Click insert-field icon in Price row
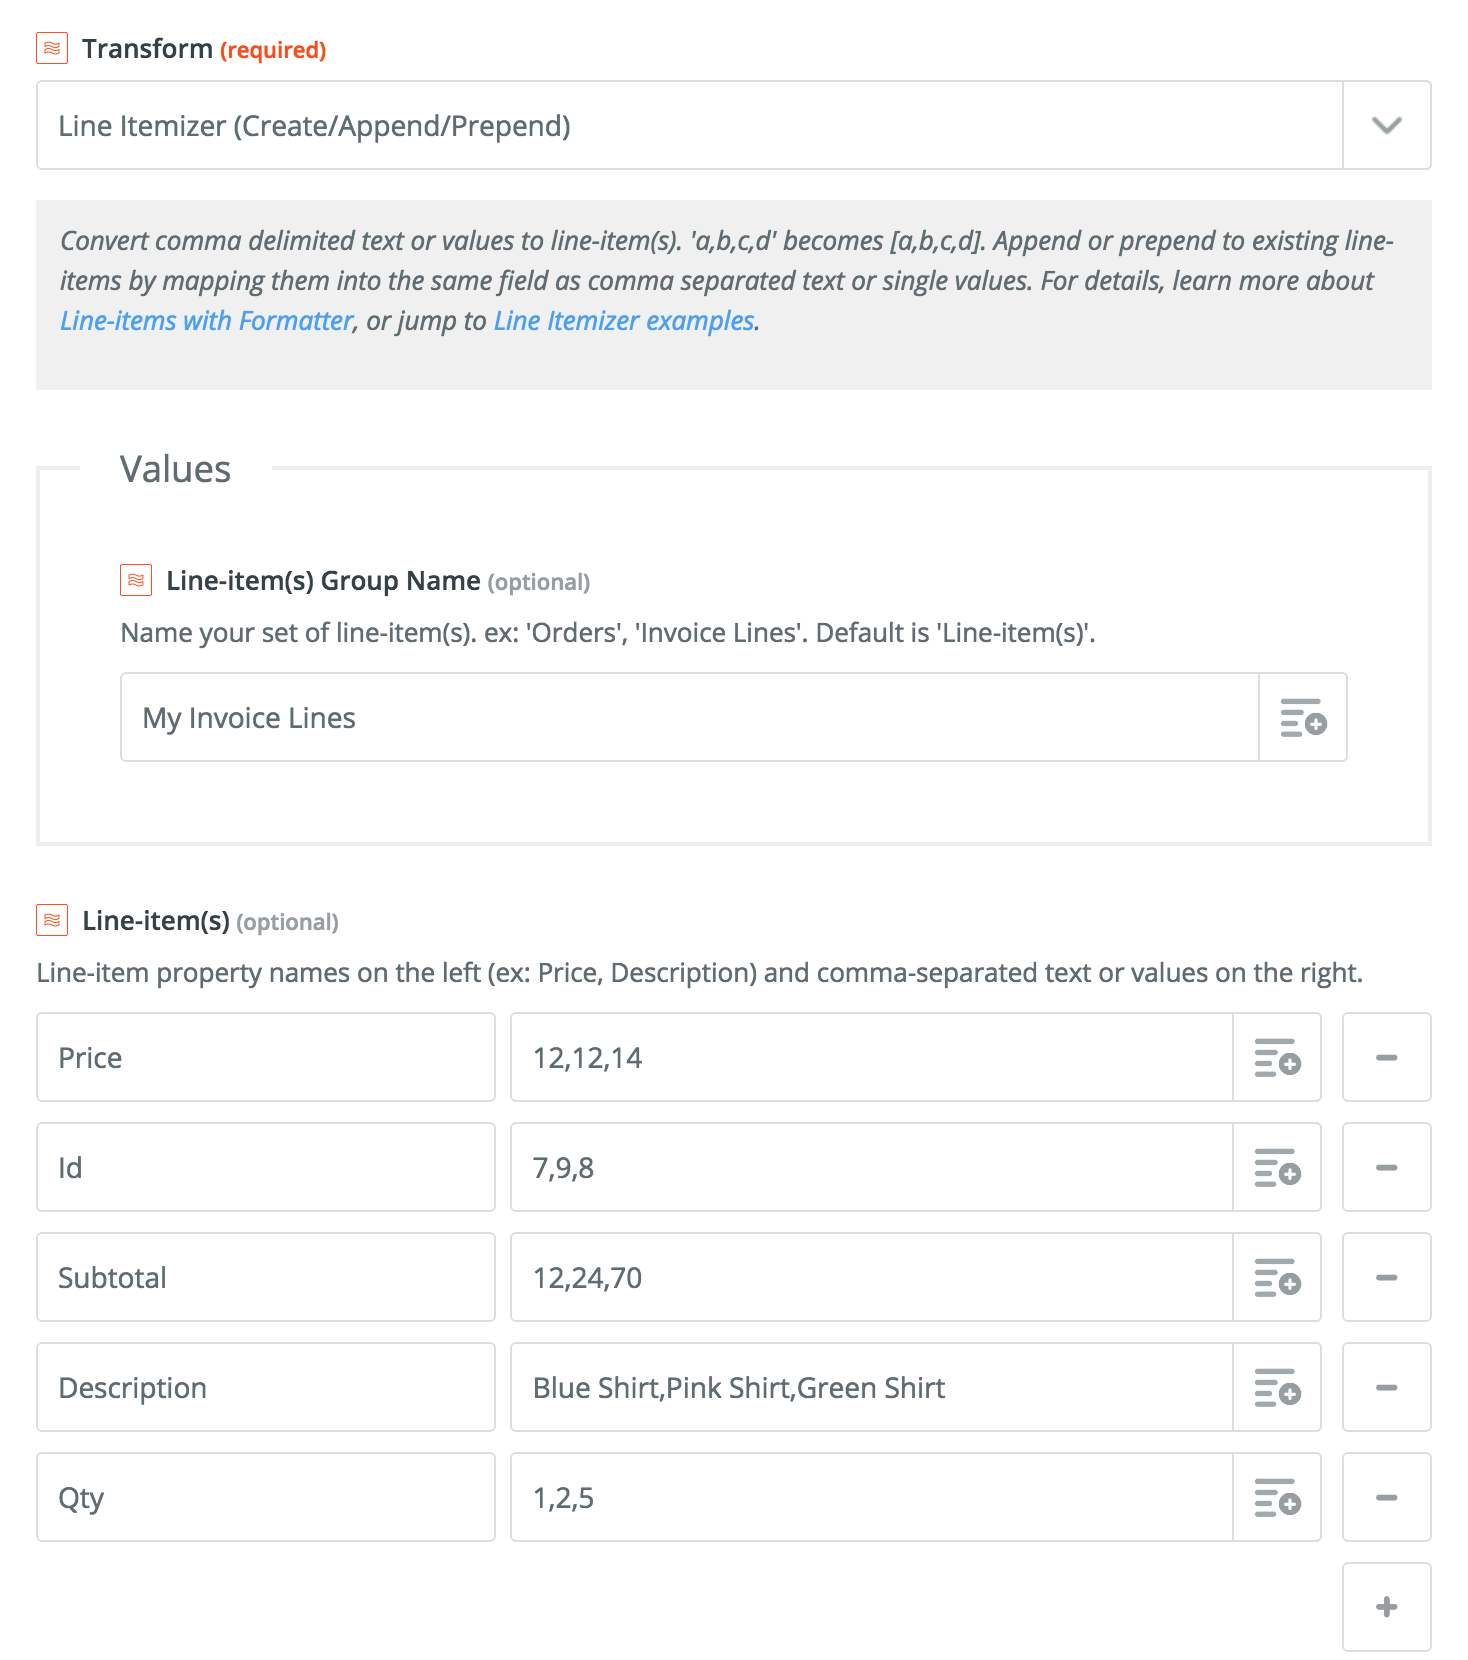This screenshot has height=1660, width=1468. pyautogui.click(x=1277, y=1058)
